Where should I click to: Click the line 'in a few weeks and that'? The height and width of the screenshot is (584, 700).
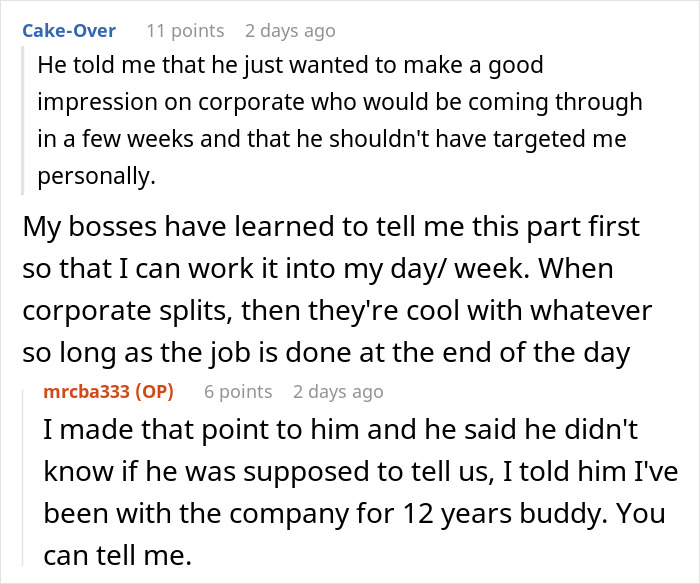click(x=332, y=139)
